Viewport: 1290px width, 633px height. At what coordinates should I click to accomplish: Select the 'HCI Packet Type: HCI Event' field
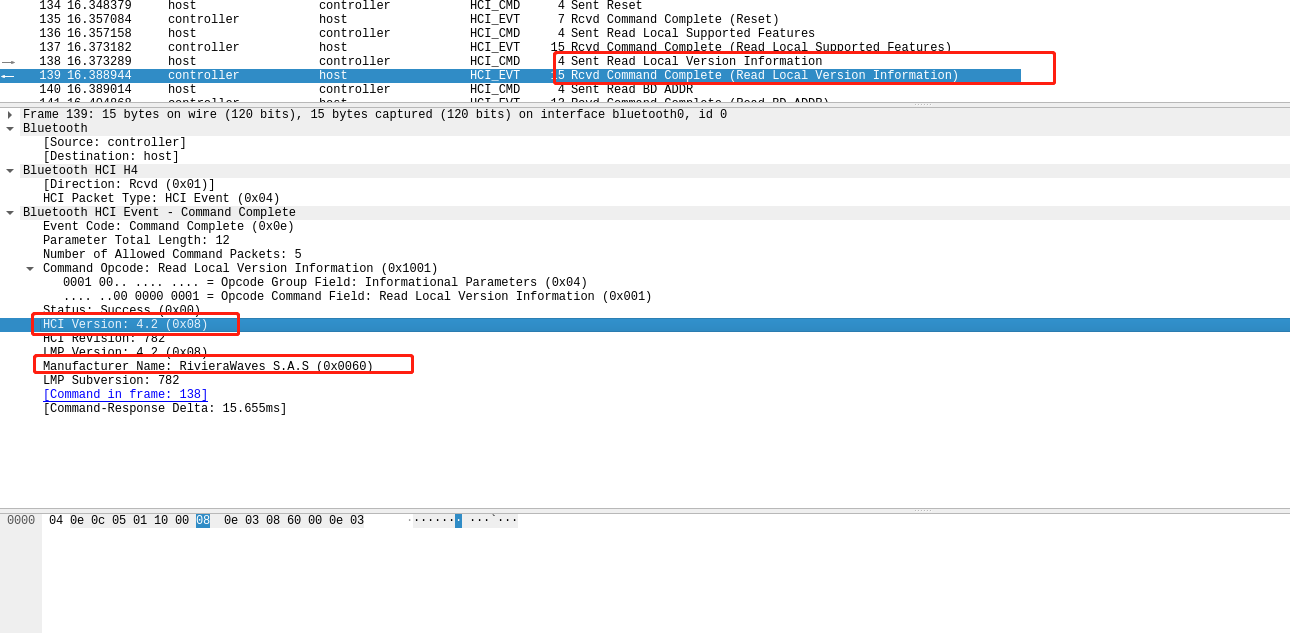pyautogui.click(x=160, y=197)
